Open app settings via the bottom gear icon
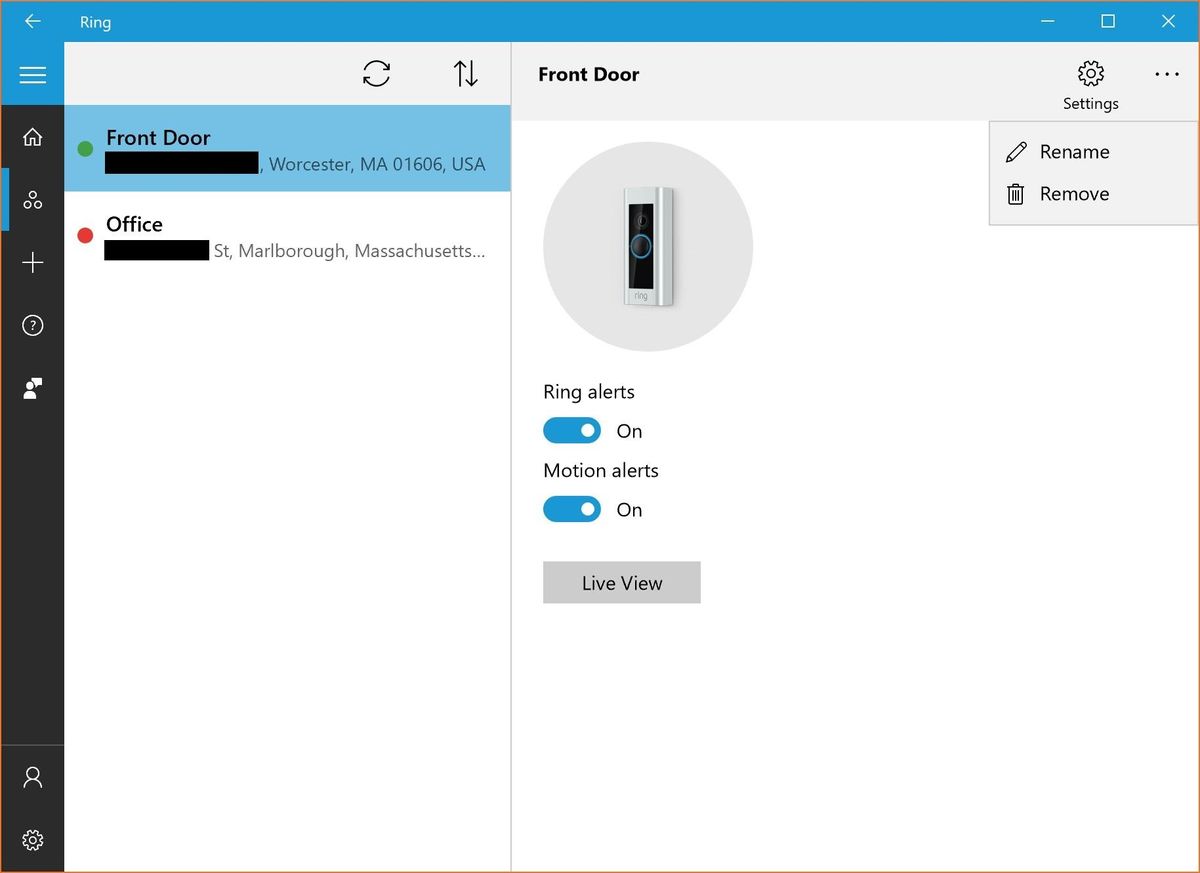The width and height of the screenshot is (1200, 873). point(33,840)
